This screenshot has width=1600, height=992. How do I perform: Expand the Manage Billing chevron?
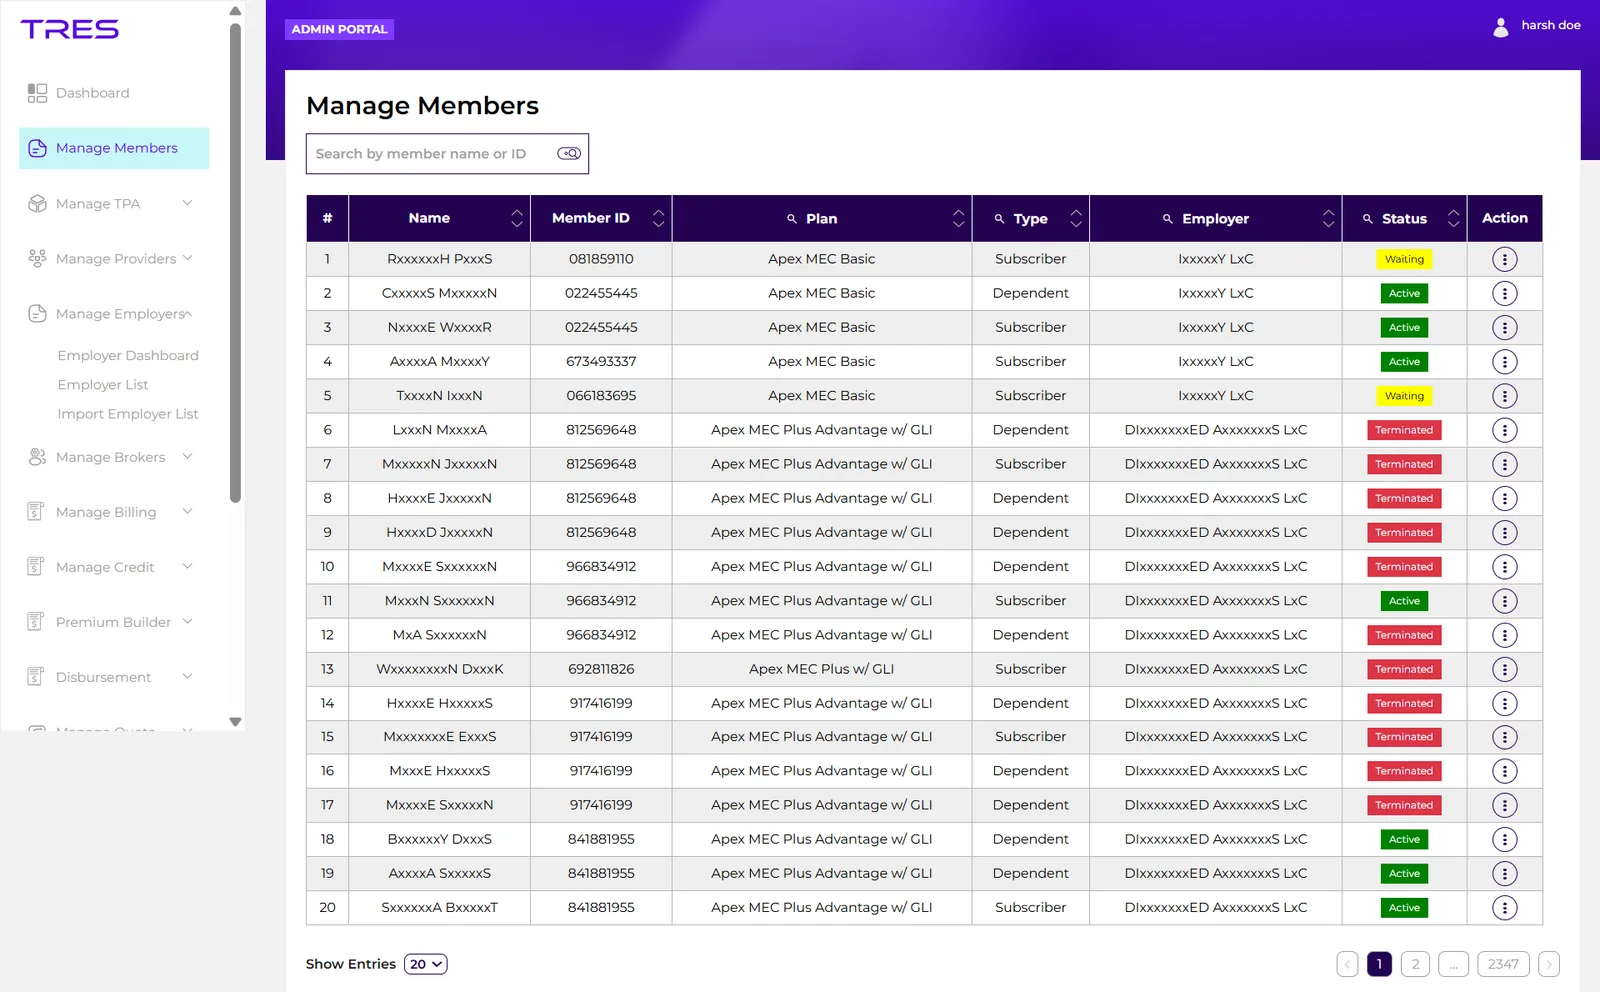tap(187, 511)
